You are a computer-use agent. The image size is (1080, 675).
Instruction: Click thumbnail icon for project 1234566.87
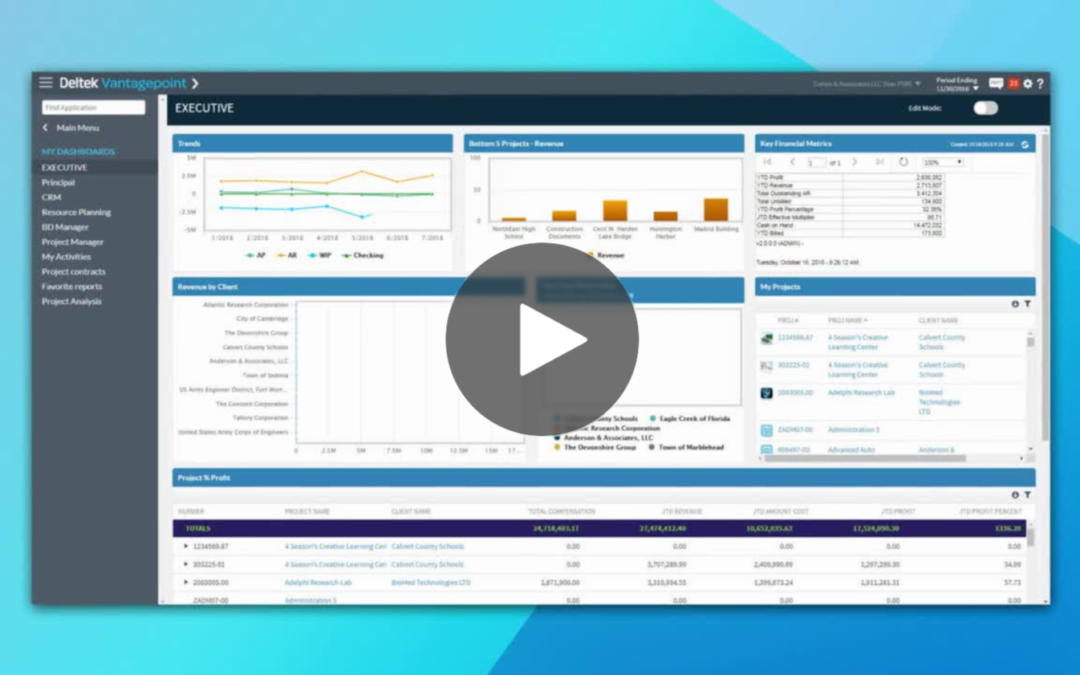click(x=767, y=338)
